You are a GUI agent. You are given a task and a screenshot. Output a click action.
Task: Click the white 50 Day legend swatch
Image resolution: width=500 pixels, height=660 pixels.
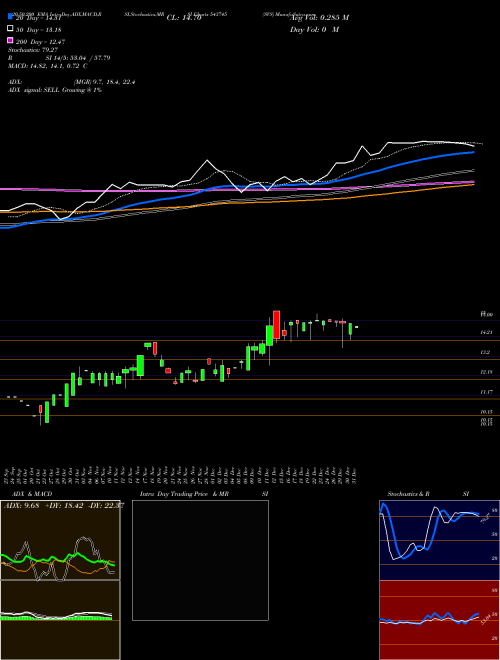coord(10,29)
